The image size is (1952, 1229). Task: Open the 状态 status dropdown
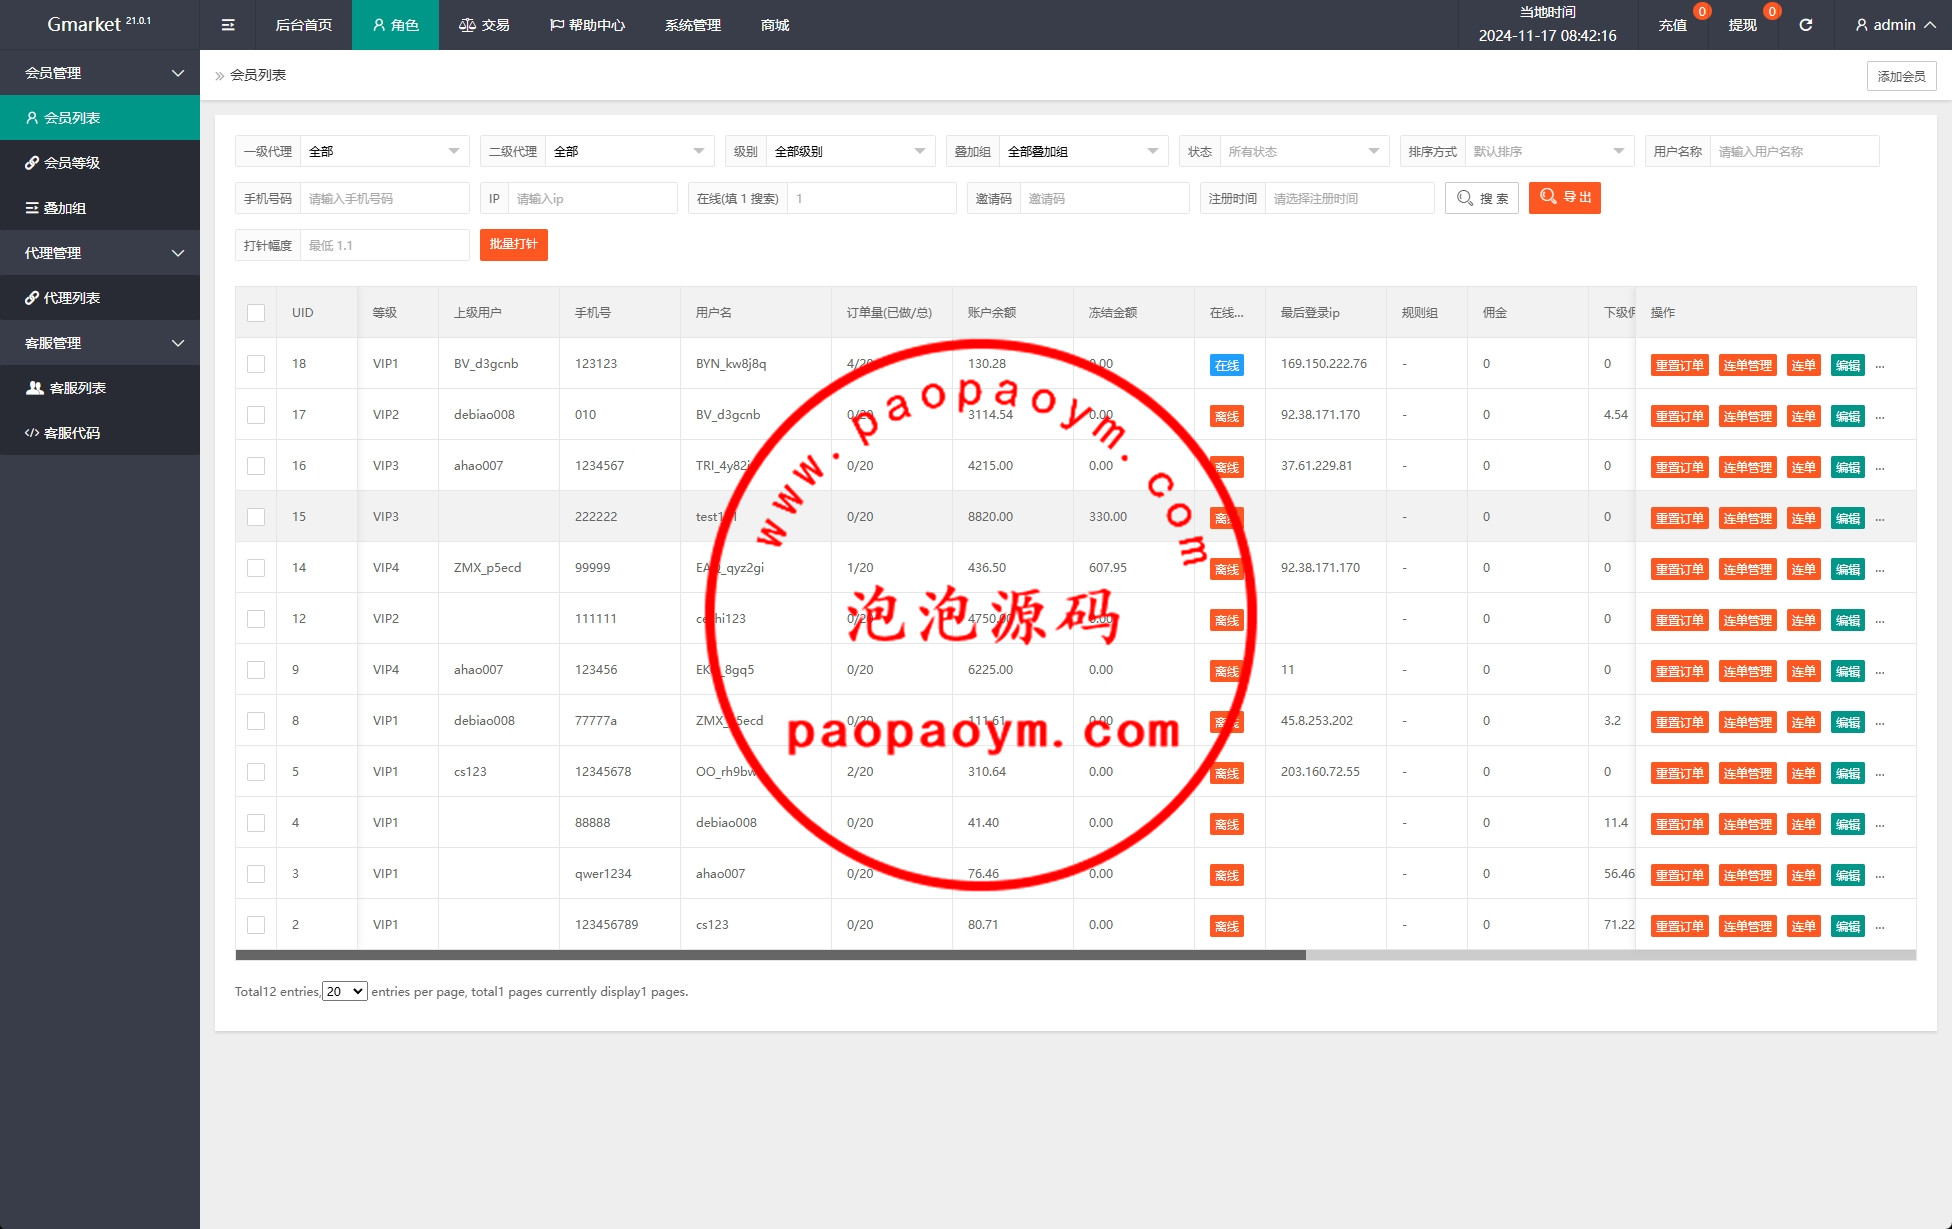(x=1304, y=151)
